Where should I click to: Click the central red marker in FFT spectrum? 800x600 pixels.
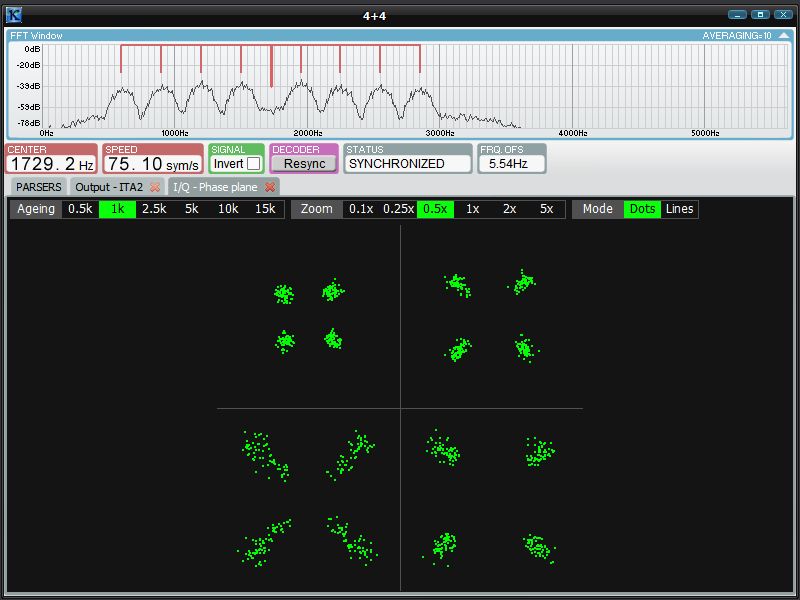[x=271, y=65]
